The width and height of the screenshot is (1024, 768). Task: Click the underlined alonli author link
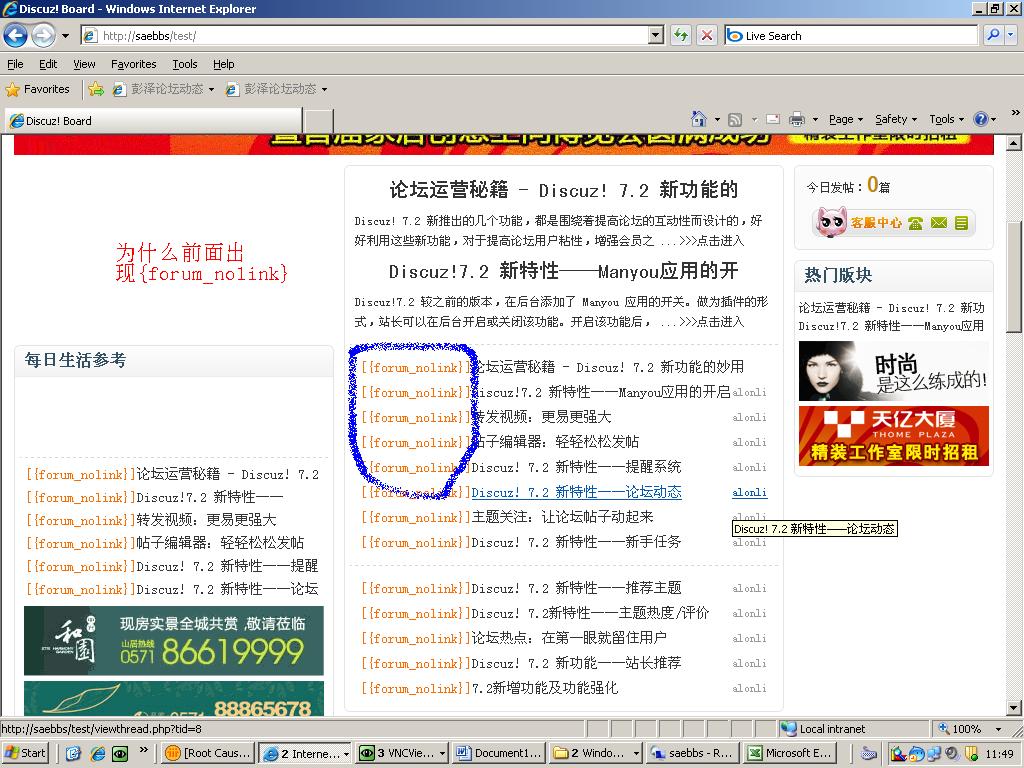[750, 493]
